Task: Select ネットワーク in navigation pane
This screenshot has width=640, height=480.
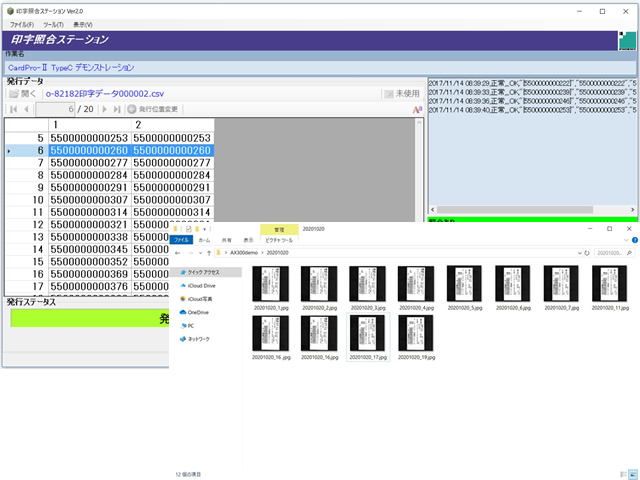Action: point(194,339)
